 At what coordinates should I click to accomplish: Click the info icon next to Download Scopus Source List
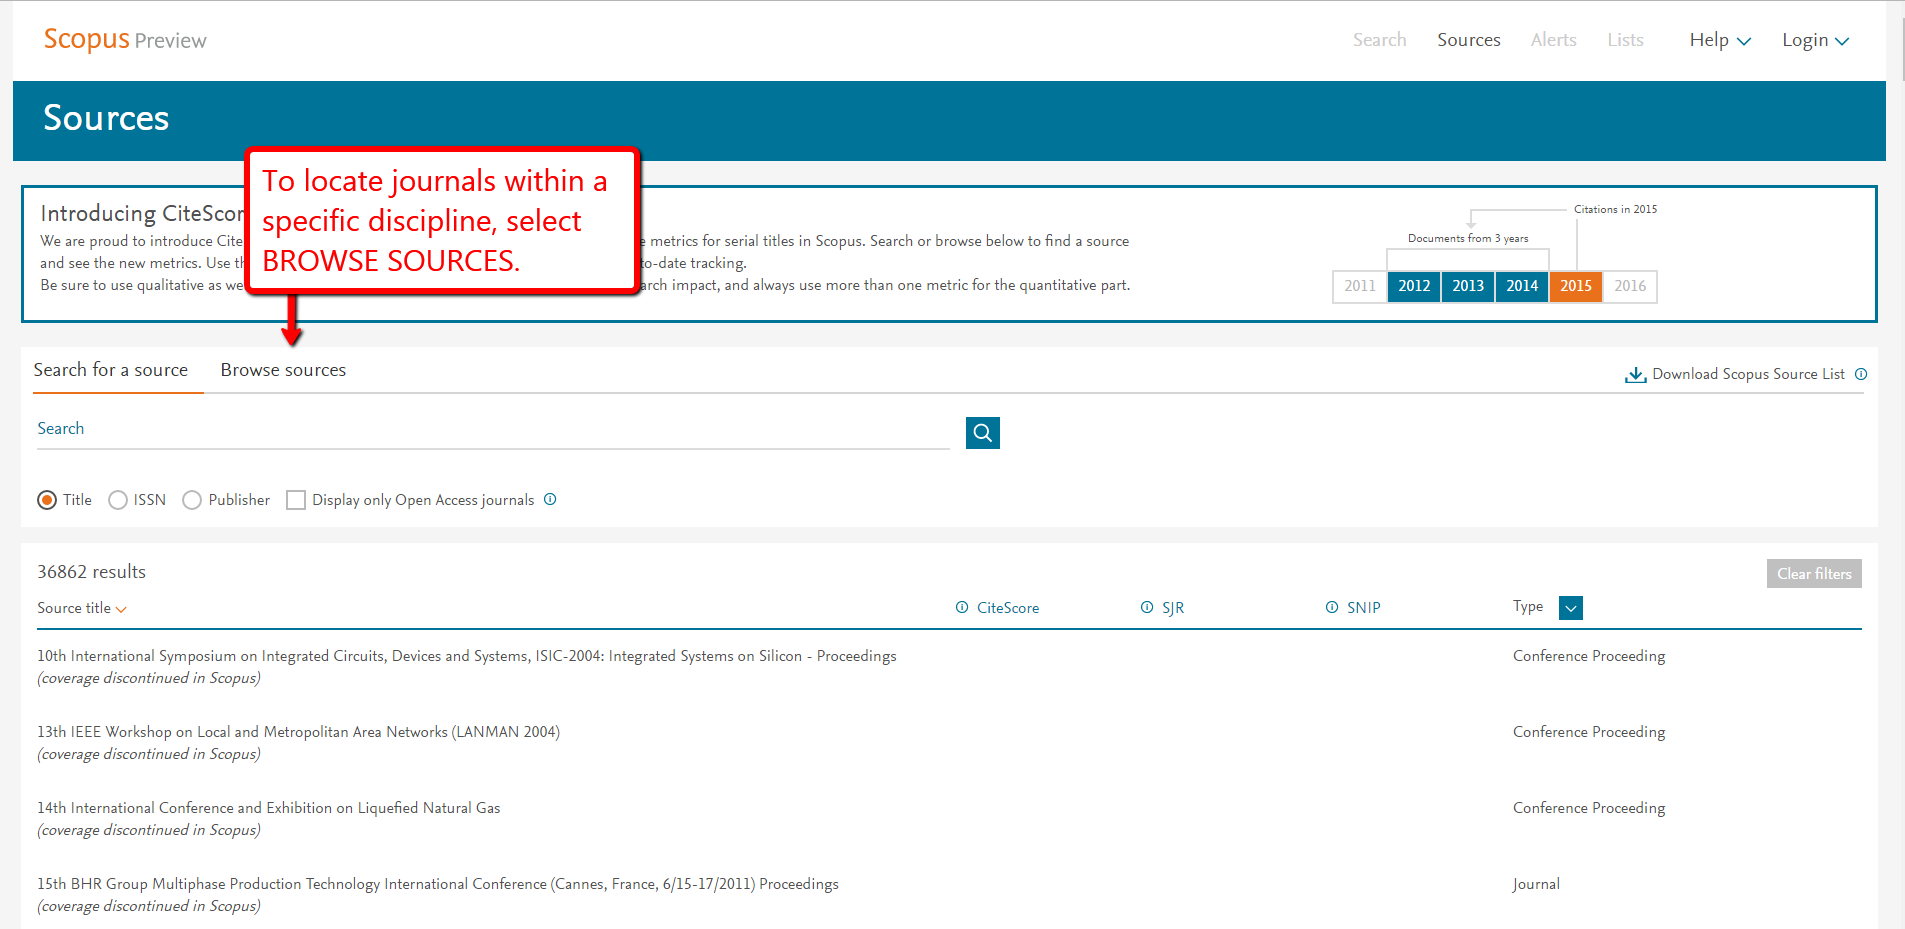[x=1861, y=374]
